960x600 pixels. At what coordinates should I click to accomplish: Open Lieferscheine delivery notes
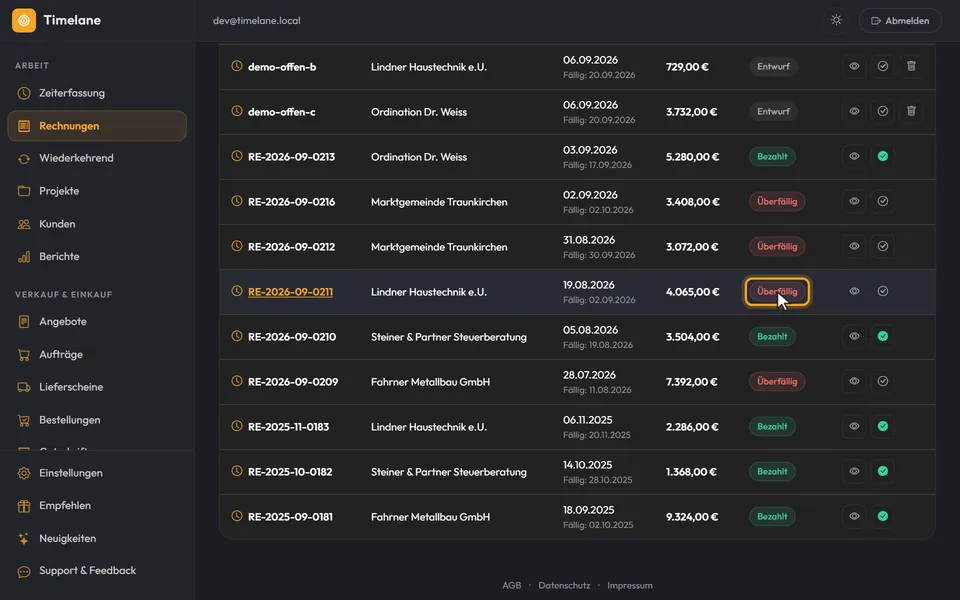click(x=97, y=387)
